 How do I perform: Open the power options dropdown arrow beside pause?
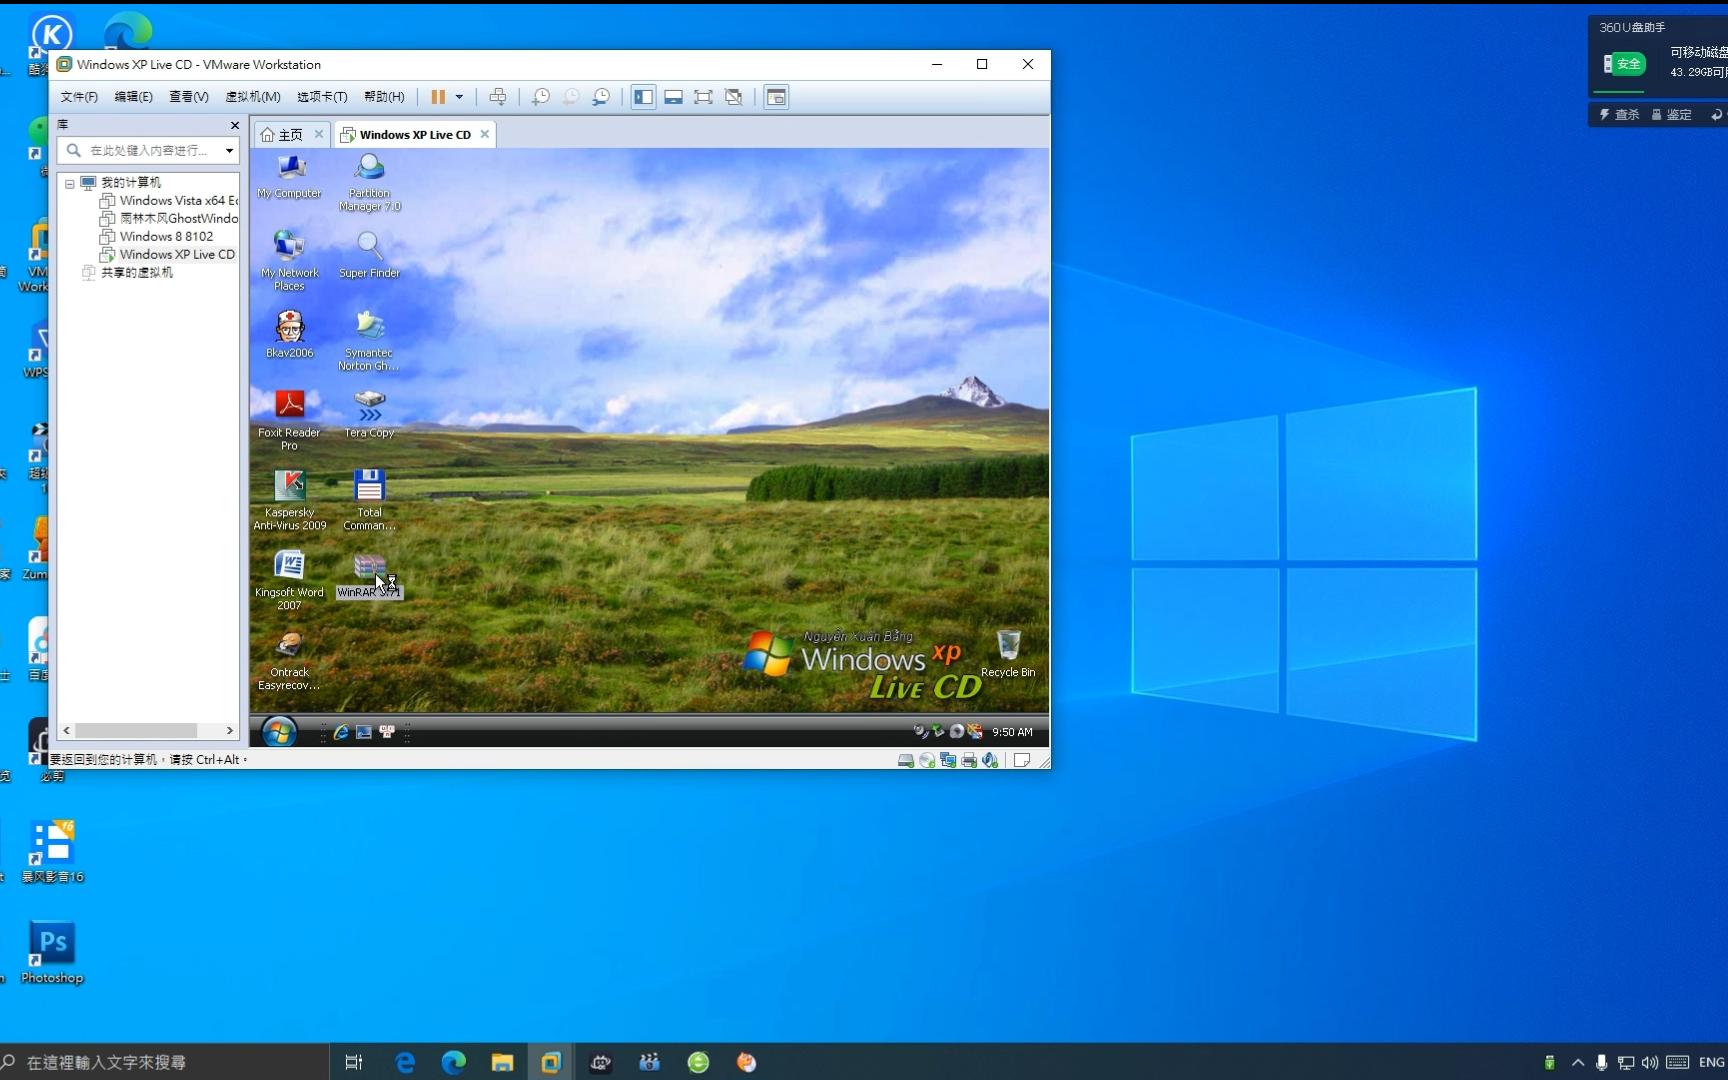(459, 97)
